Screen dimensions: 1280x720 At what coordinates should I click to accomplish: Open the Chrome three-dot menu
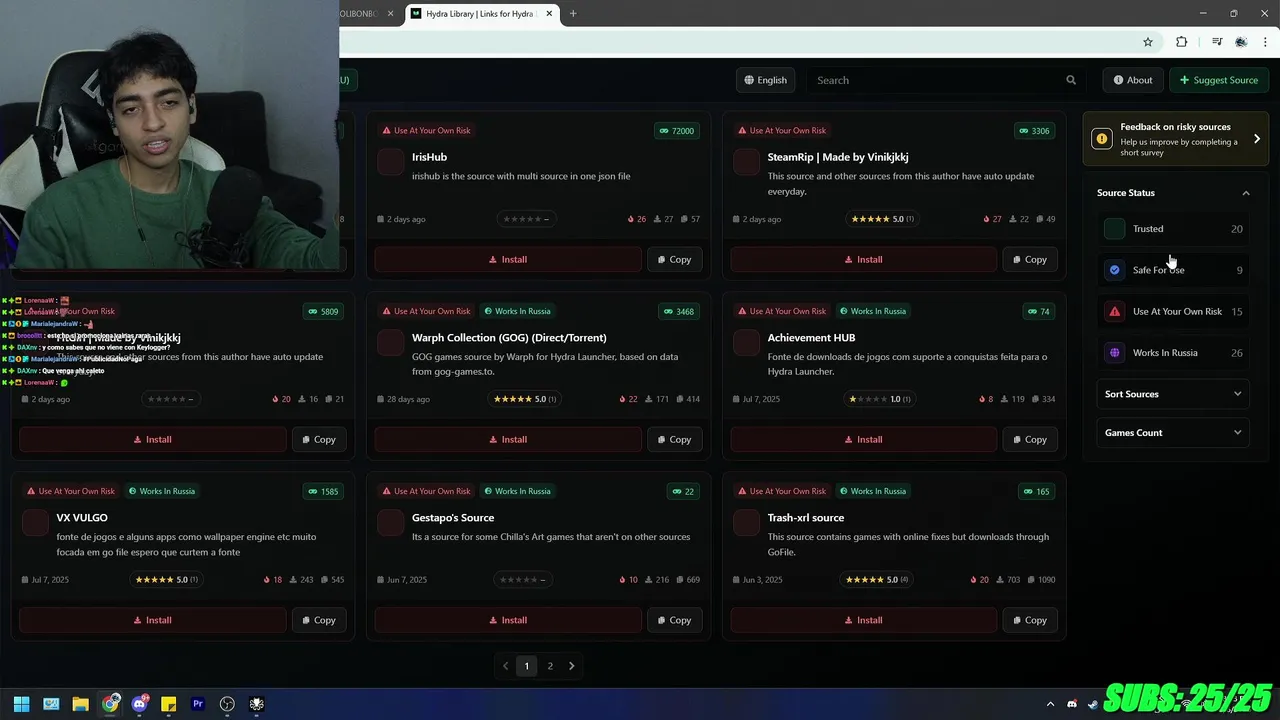click(x=1264, y=42)
